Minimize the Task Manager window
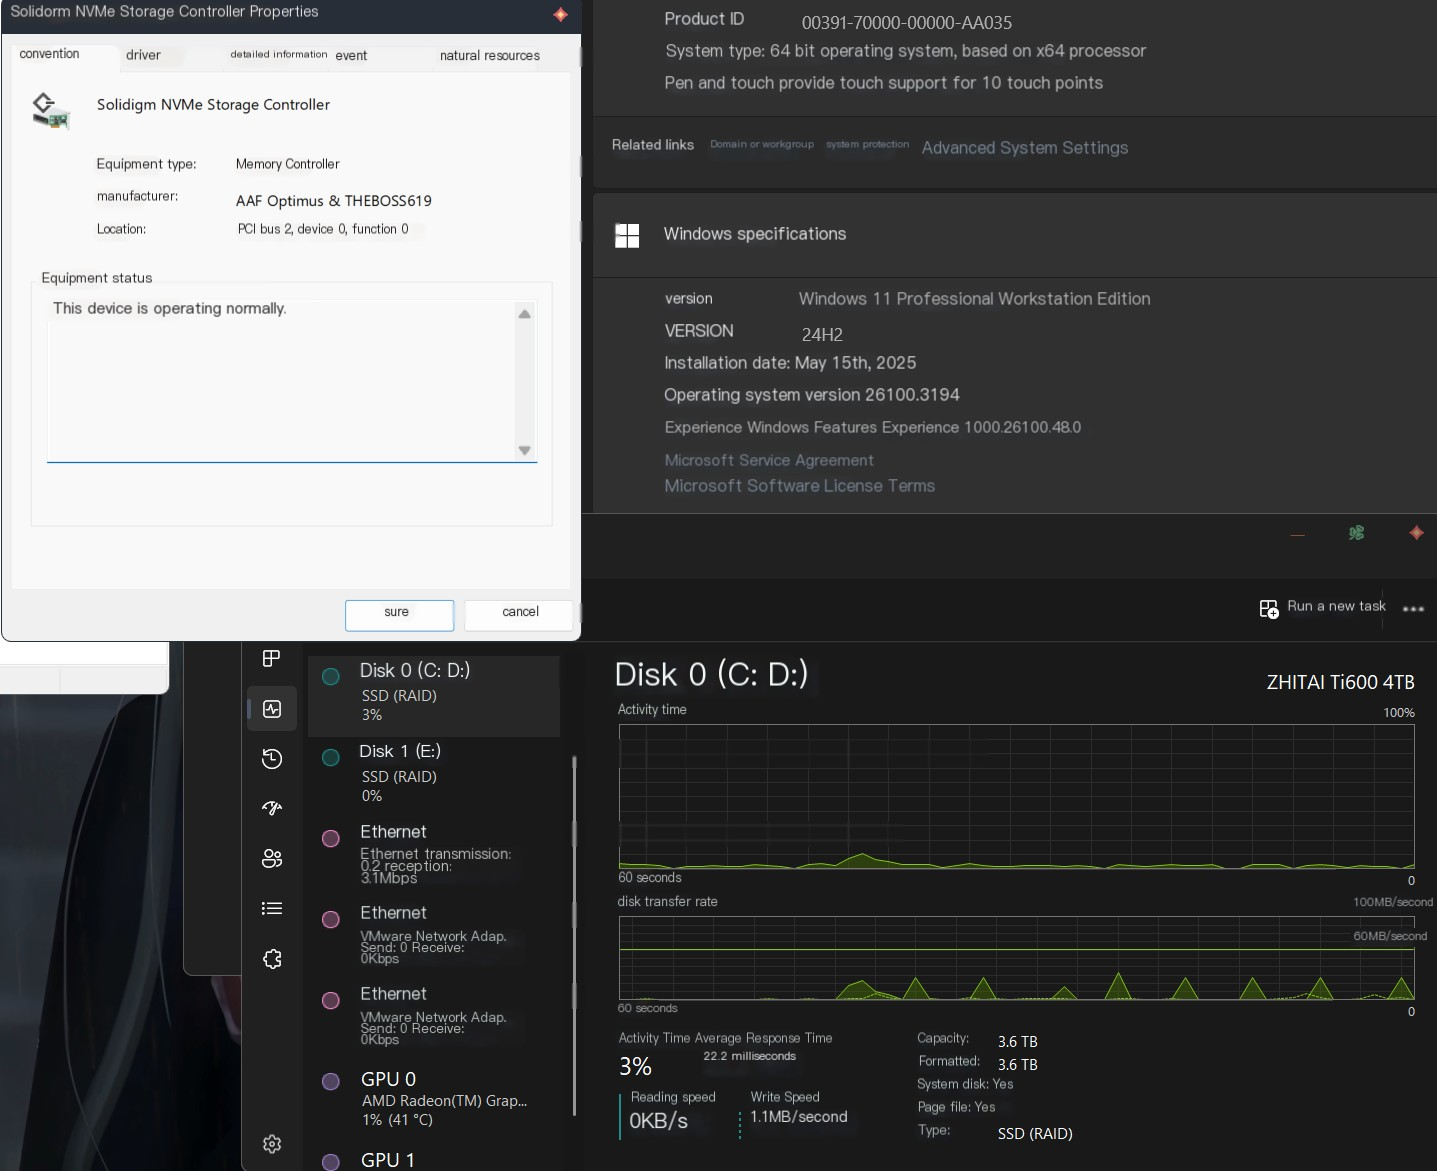 pos(1298,535)
